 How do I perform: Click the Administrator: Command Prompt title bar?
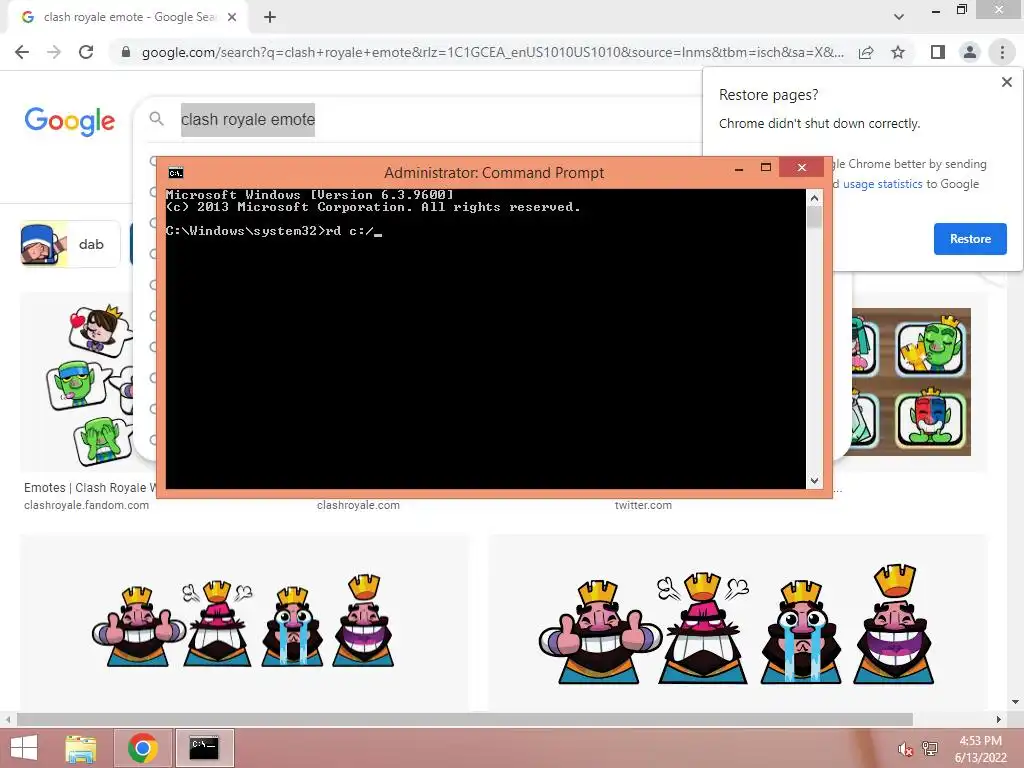click(x=494, y=172)
